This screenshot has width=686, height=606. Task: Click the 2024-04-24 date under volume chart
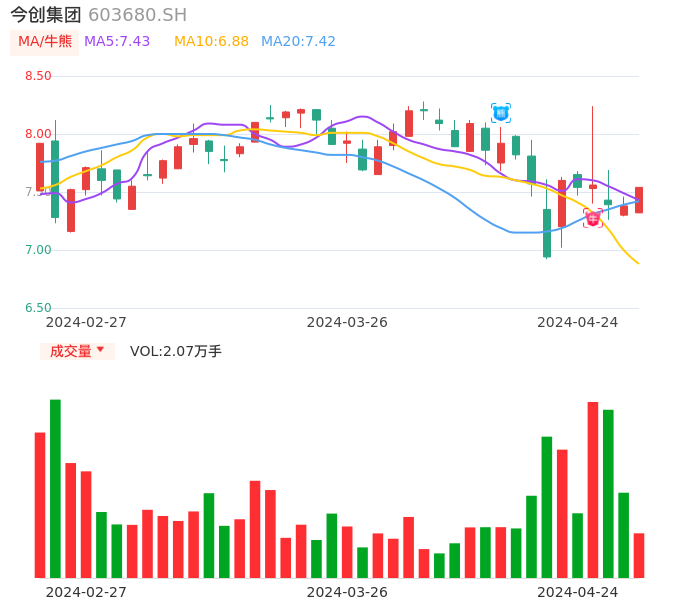pyautogui.click(x=578, y=592)
